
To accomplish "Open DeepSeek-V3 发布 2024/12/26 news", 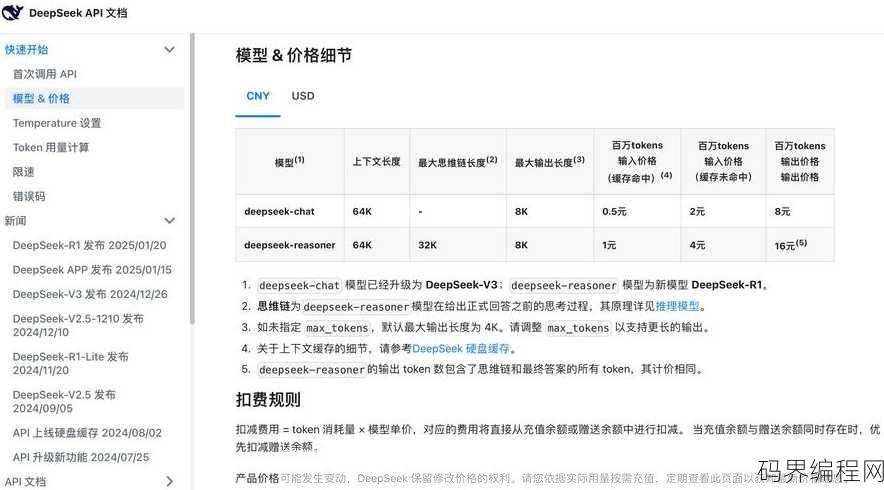I will click(x=90, y=294).
